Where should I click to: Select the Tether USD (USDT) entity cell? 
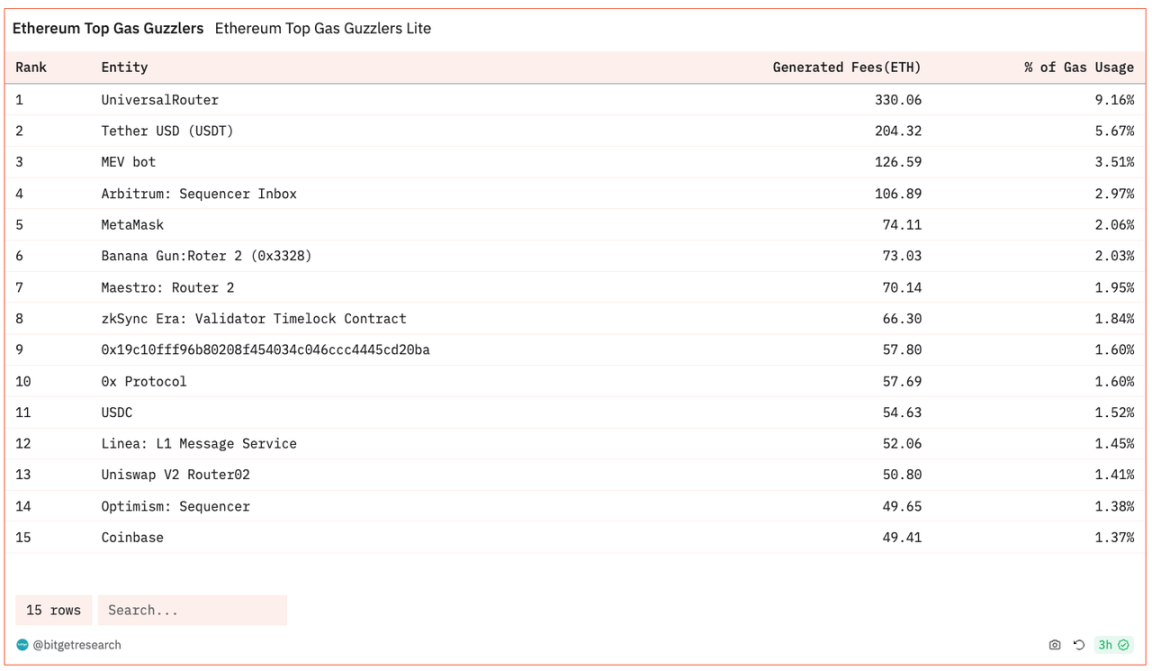click(x=167, y=131)
